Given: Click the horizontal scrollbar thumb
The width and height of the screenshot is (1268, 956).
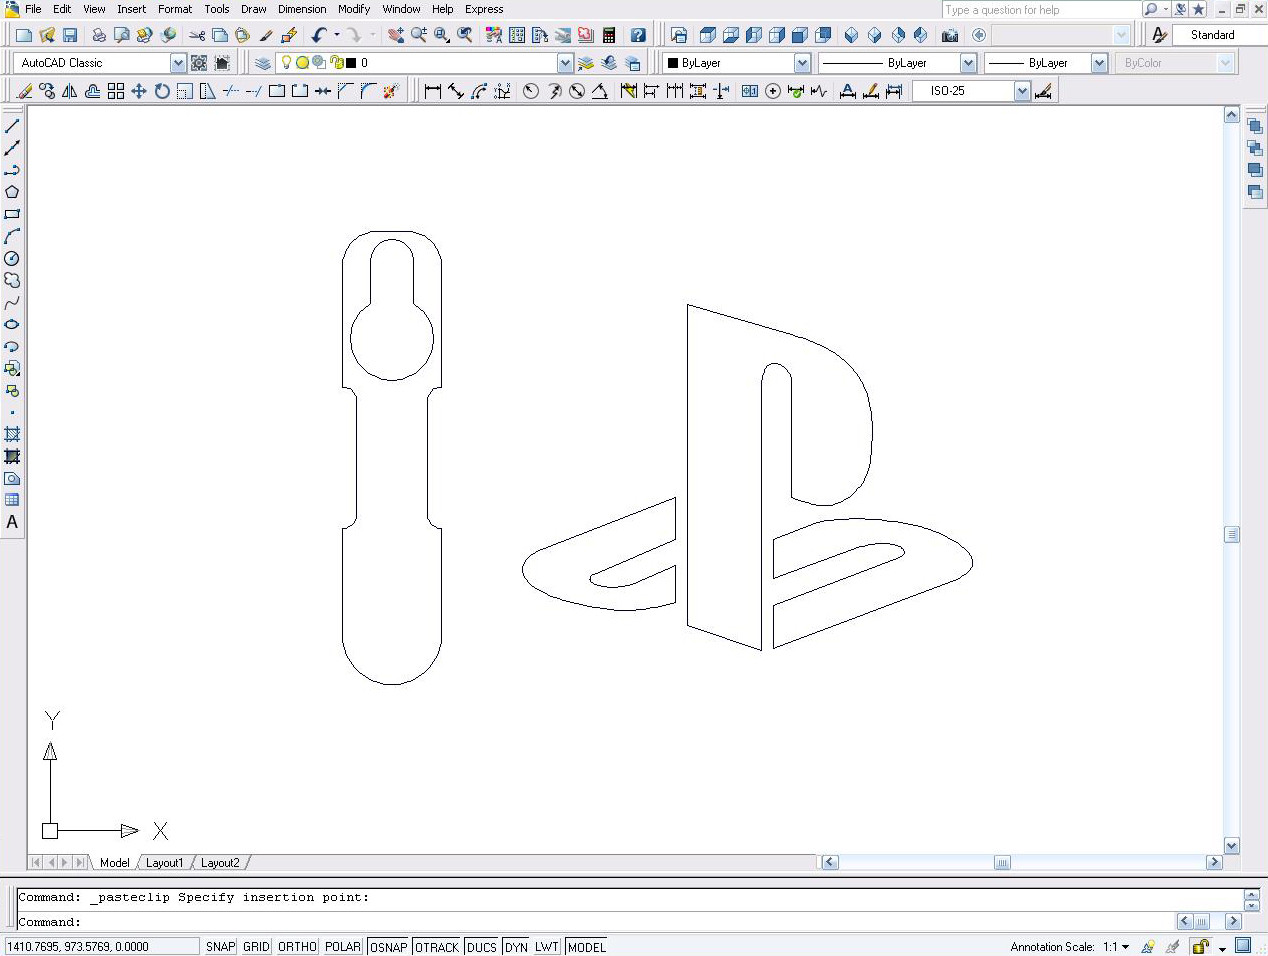Looking at the screenshot, I should point(1002,862).
